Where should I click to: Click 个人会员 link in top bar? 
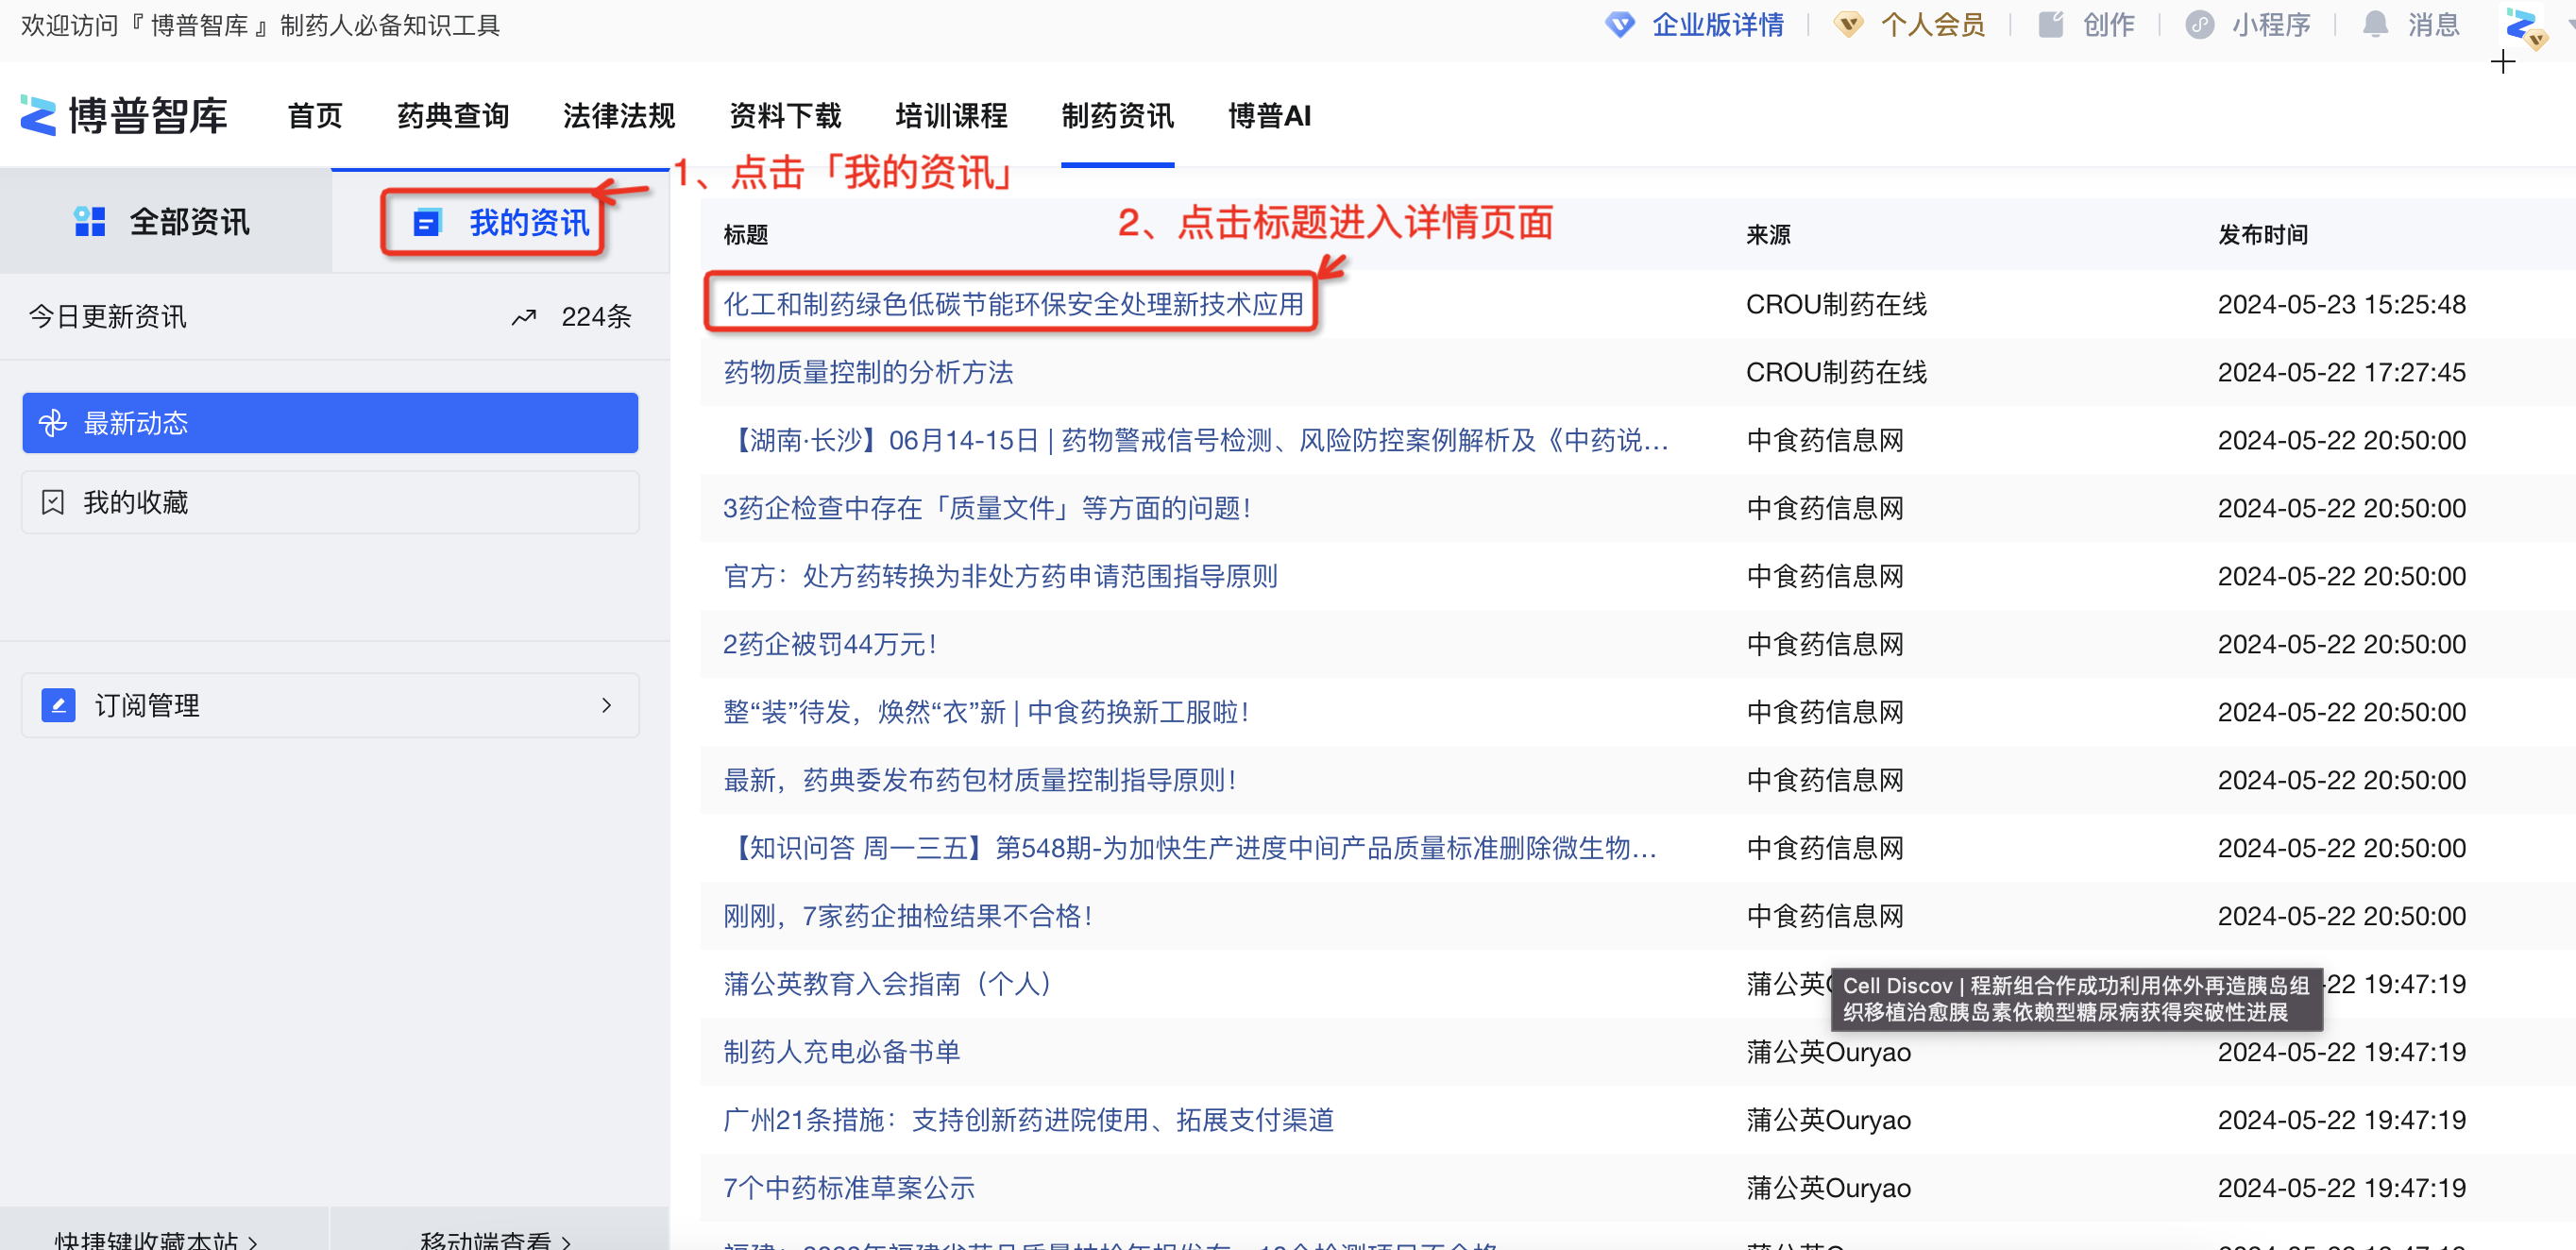click(1933, 25)
